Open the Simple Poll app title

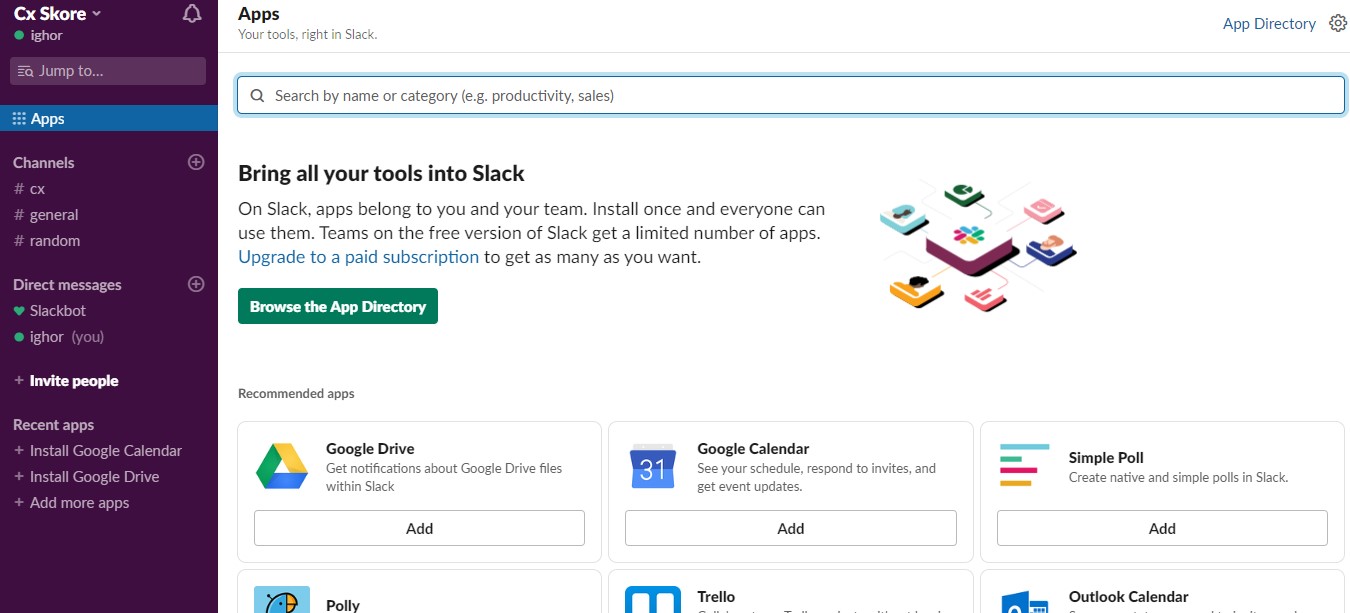(1106, 457)
